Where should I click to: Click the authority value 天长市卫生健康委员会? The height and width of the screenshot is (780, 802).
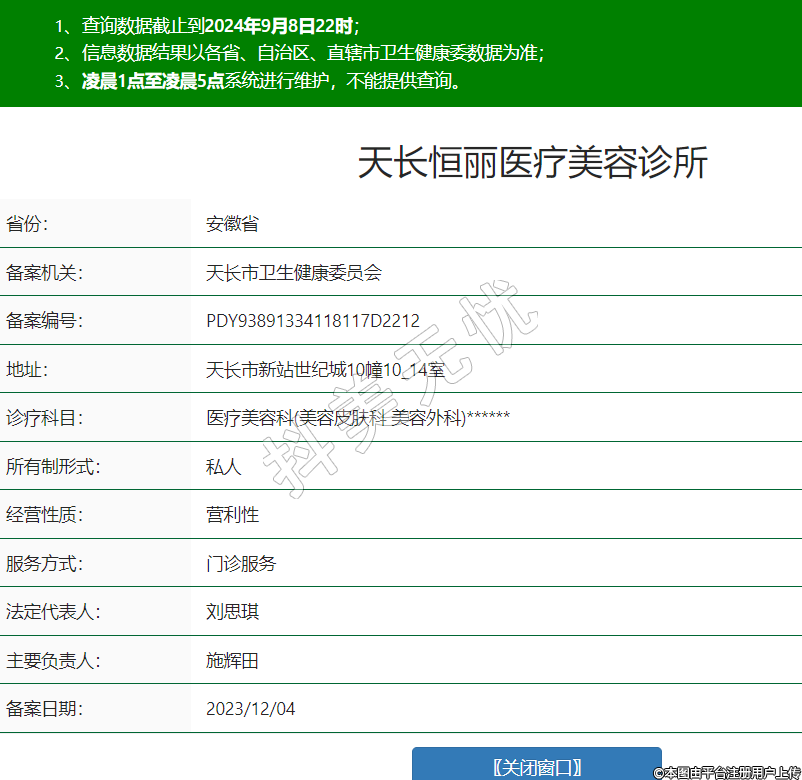pyautogui.click(x=293, y=272)
